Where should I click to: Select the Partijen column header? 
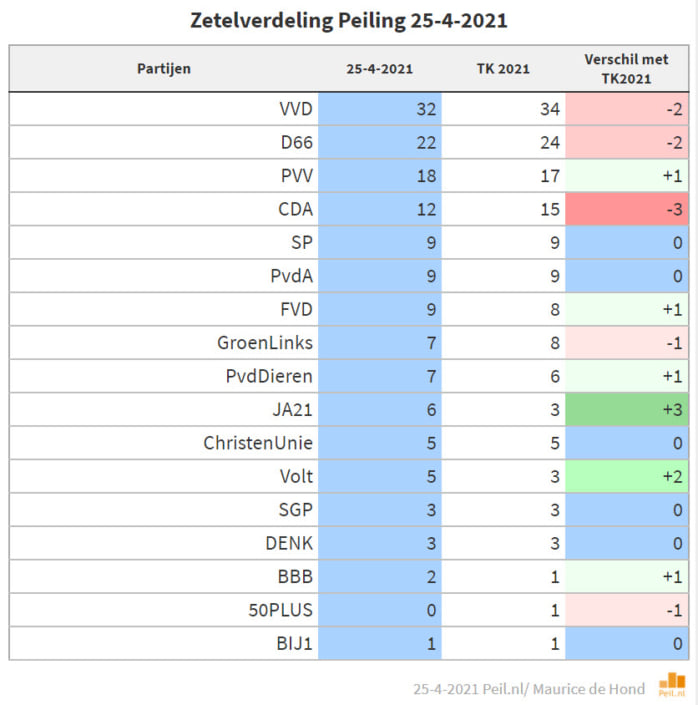click(x=164, y=69)
